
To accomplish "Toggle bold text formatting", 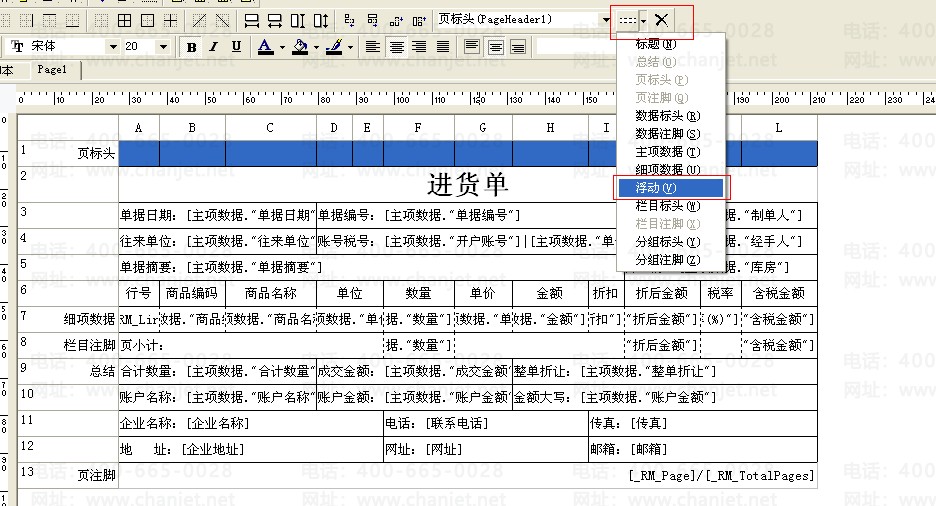I will pos(191,47).
